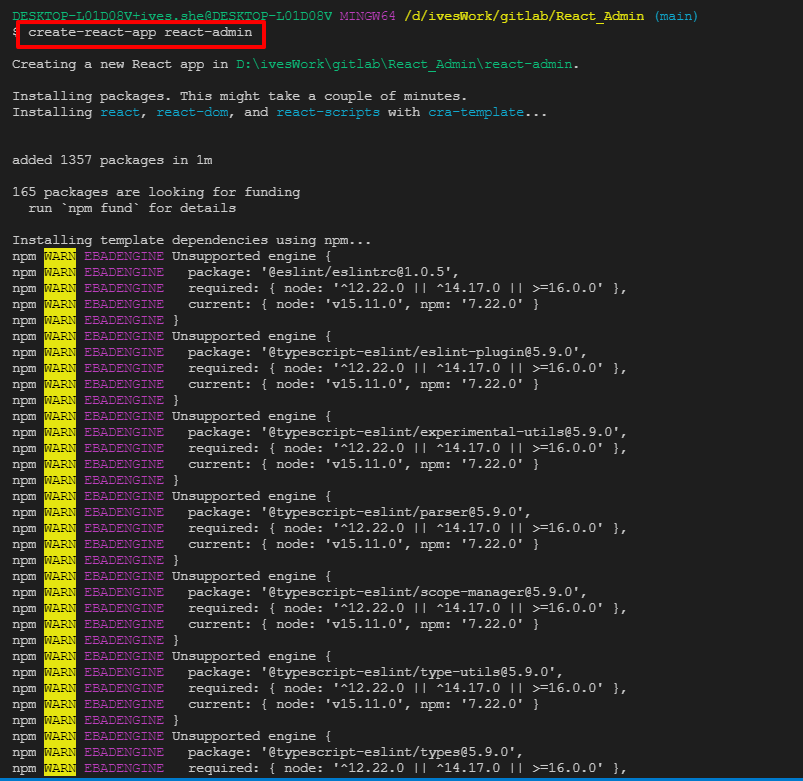Image resolution: width=803 pixels, height=781 pixels.
Task: Click the /d/ivesWork/gitlab/React_Admin working directory
Action: pyautogui.click(x=524, y=16)
